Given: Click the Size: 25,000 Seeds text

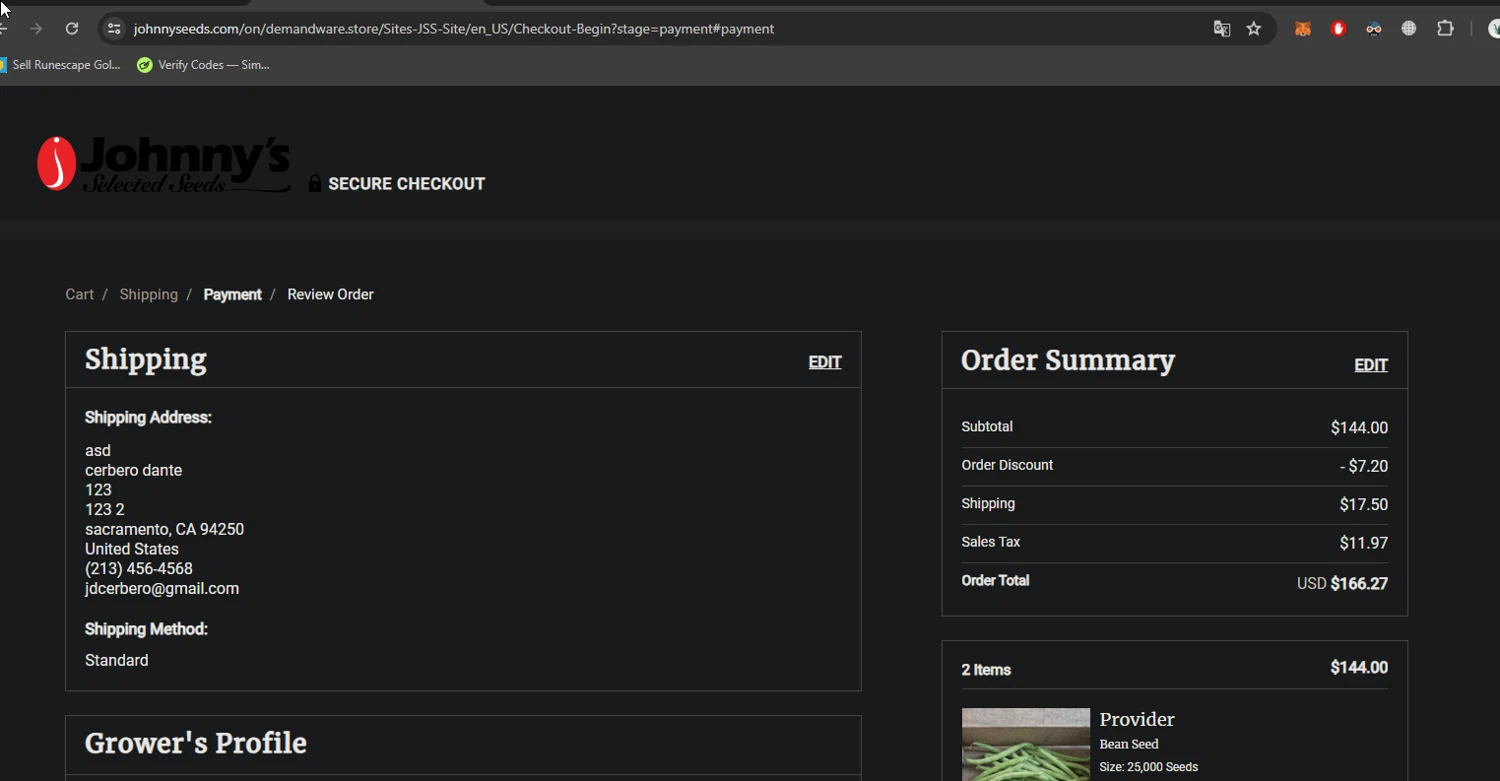Looking at the screenshot, I should [x=1148, y=767].
